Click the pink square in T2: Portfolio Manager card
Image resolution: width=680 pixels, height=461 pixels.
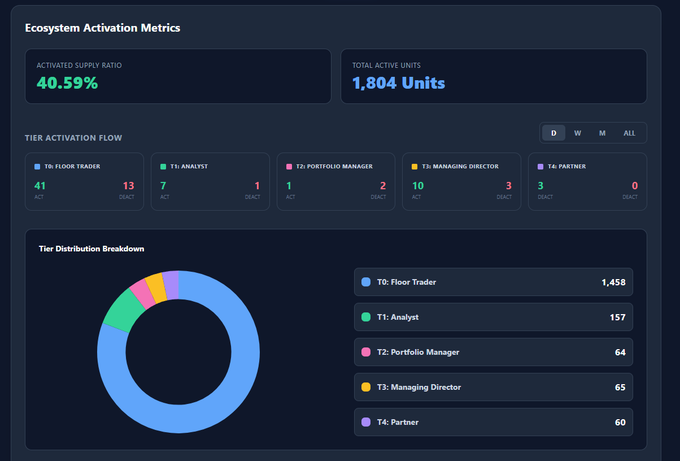click(289, 167)
